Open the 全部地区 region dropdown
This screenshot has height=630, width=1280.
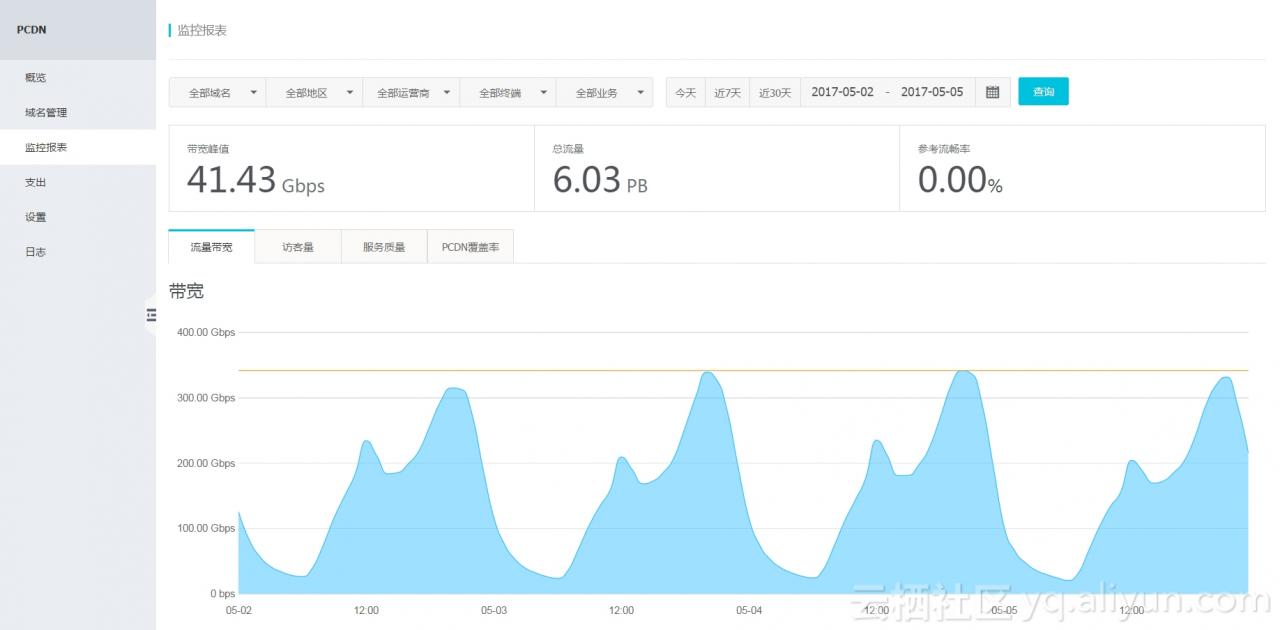click(x=314, y=92)
